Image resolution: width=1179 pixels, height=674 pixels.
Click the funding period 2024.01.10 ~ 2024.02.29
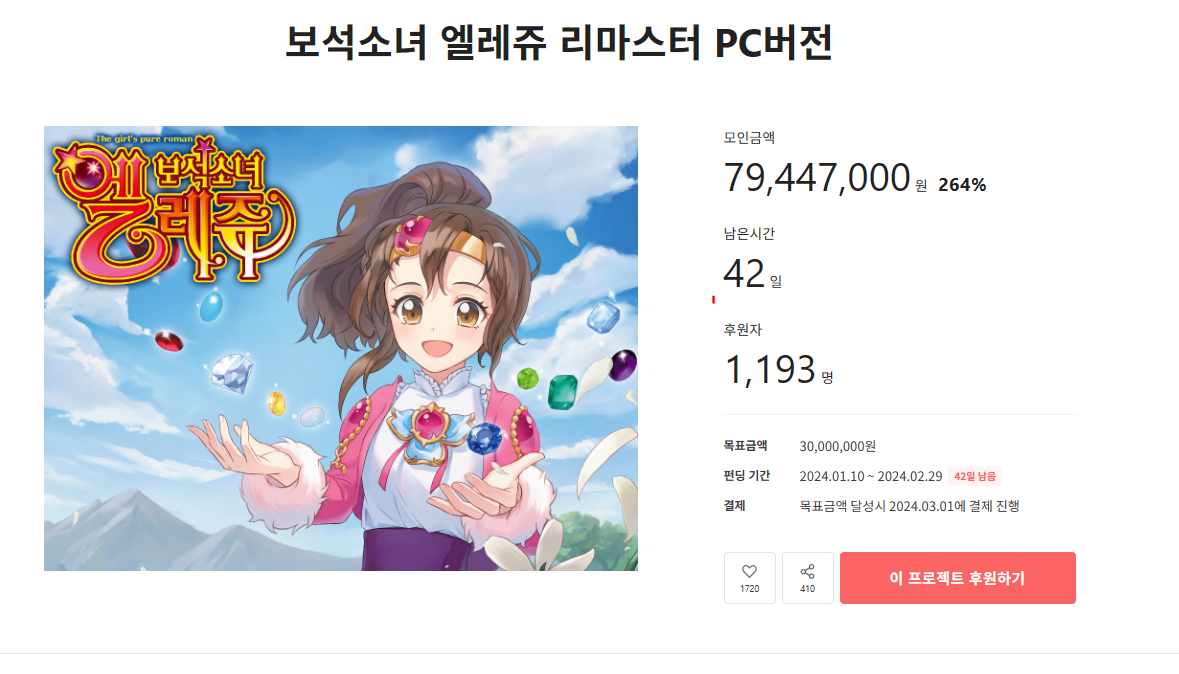coord(870,476)
